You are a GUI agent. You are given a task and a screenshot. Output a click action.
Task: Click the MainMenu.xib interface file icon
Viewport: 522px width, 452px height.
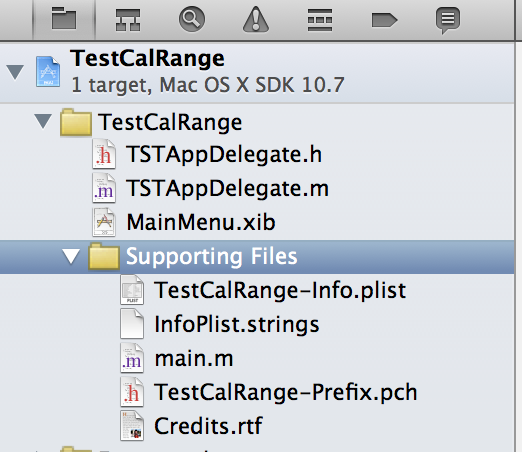click(104, 222)
